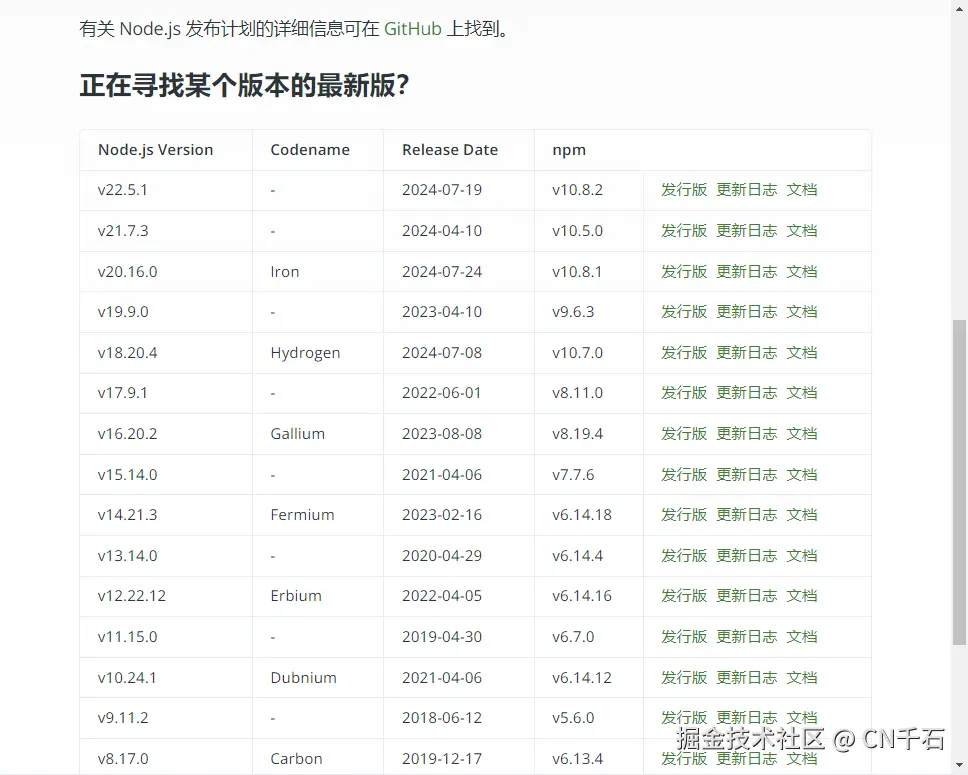The image size is (968, 775).
Task: Open 更新日志 link for v21.7.3
Action: point(746,230)
